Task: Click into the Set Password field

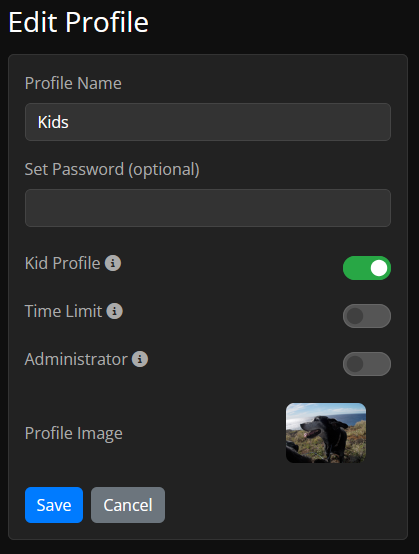Action: 208,208
